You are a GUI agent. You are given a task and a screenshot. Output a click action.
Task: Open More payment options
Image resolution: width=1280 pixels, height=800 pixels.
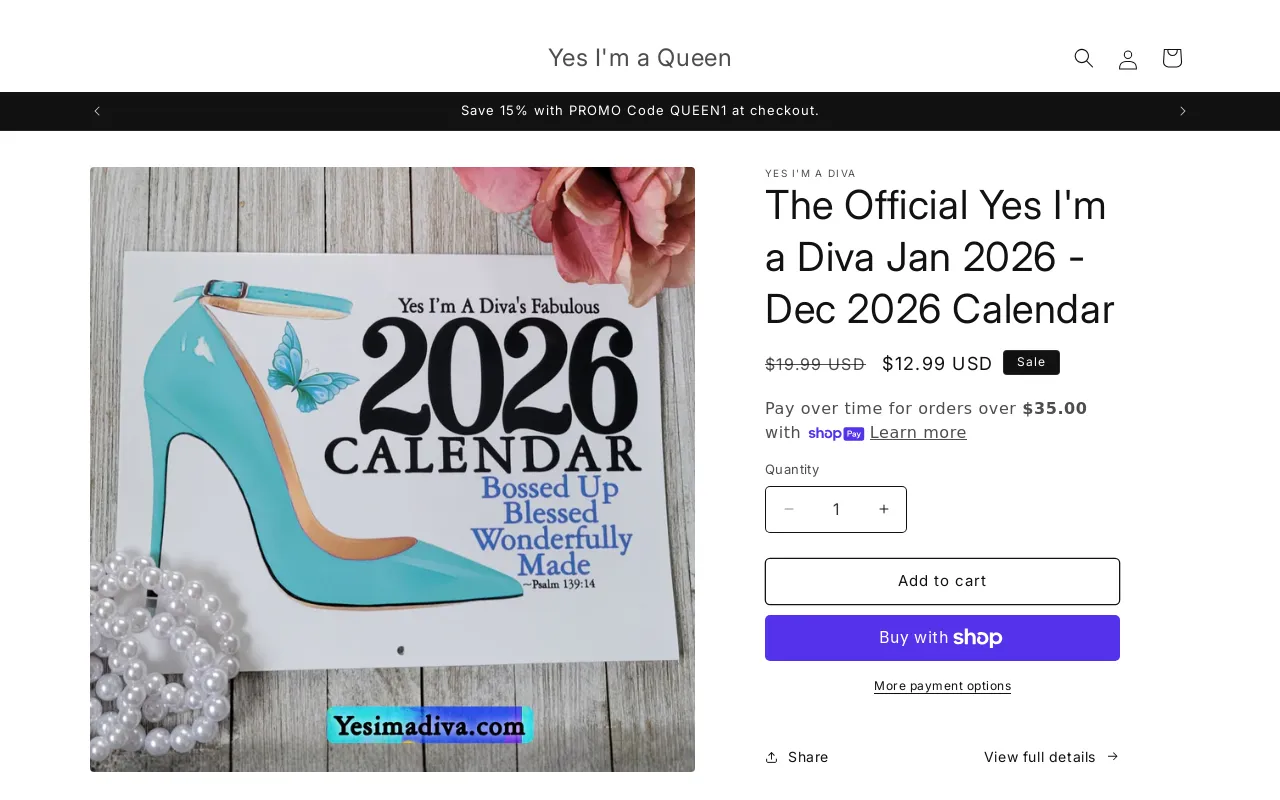pos(942,686)
